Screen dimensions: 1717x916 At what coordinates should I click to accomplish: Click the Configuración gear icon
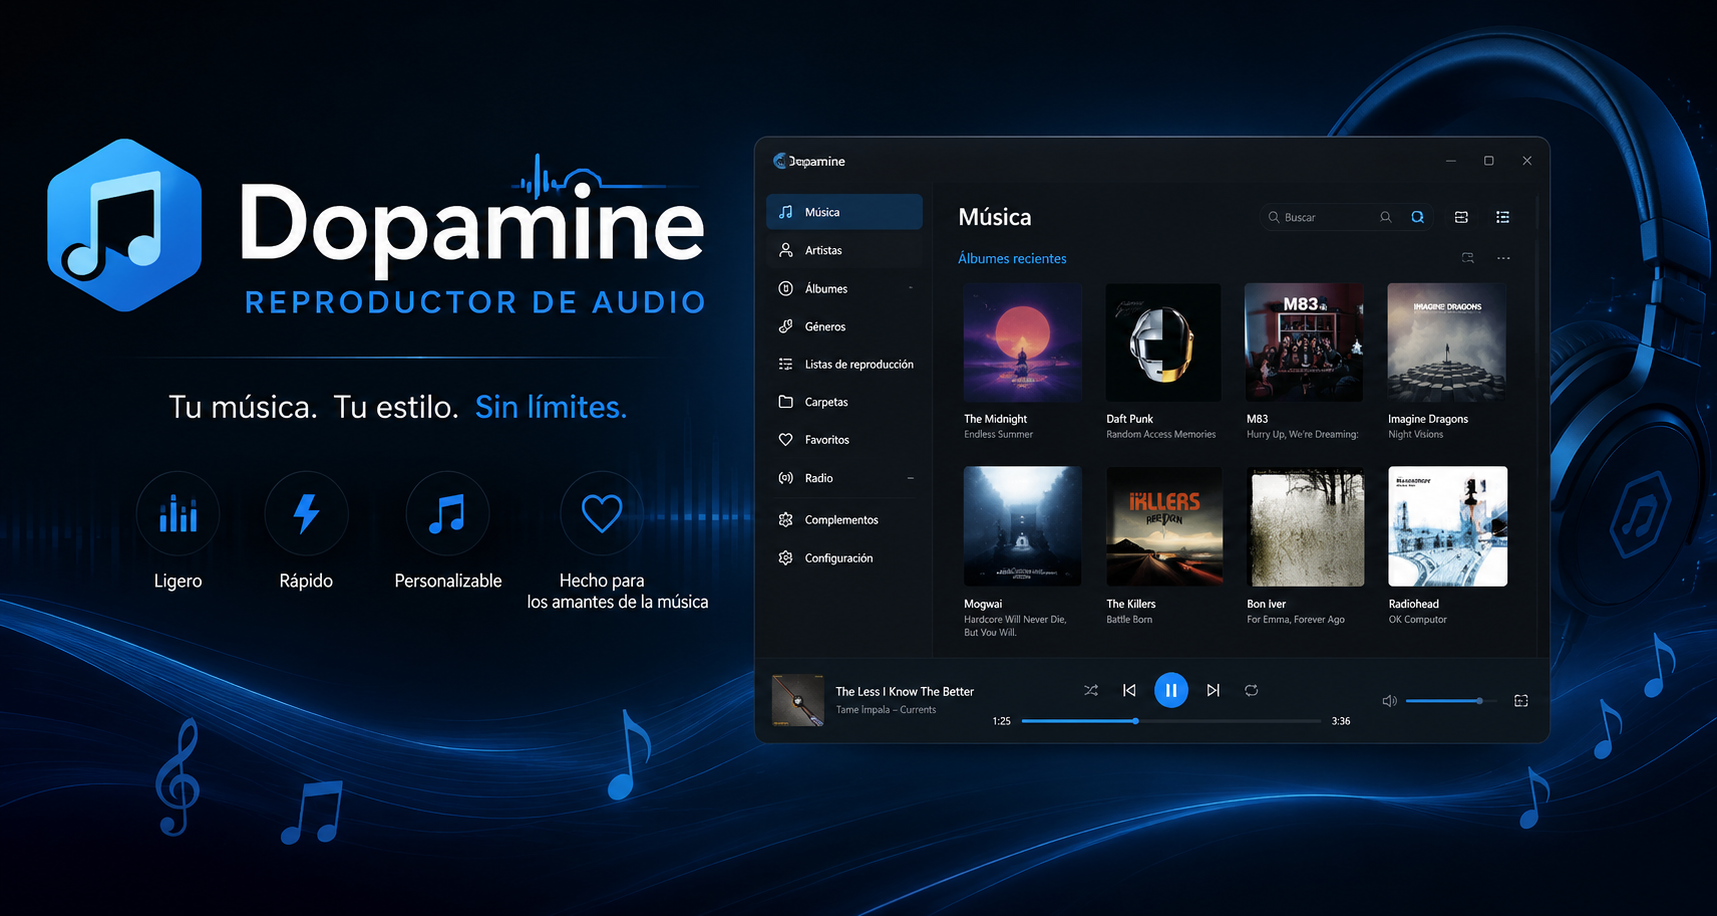click(x=786, y=558)
